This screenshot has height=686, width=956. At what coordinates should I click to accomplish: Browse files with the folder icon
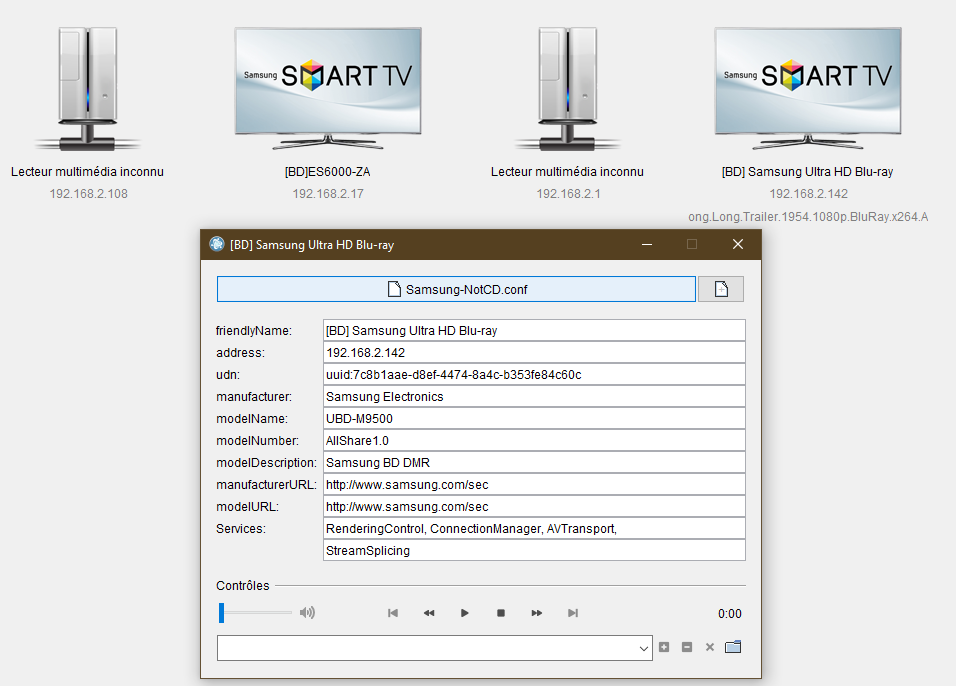click(733, 647)
